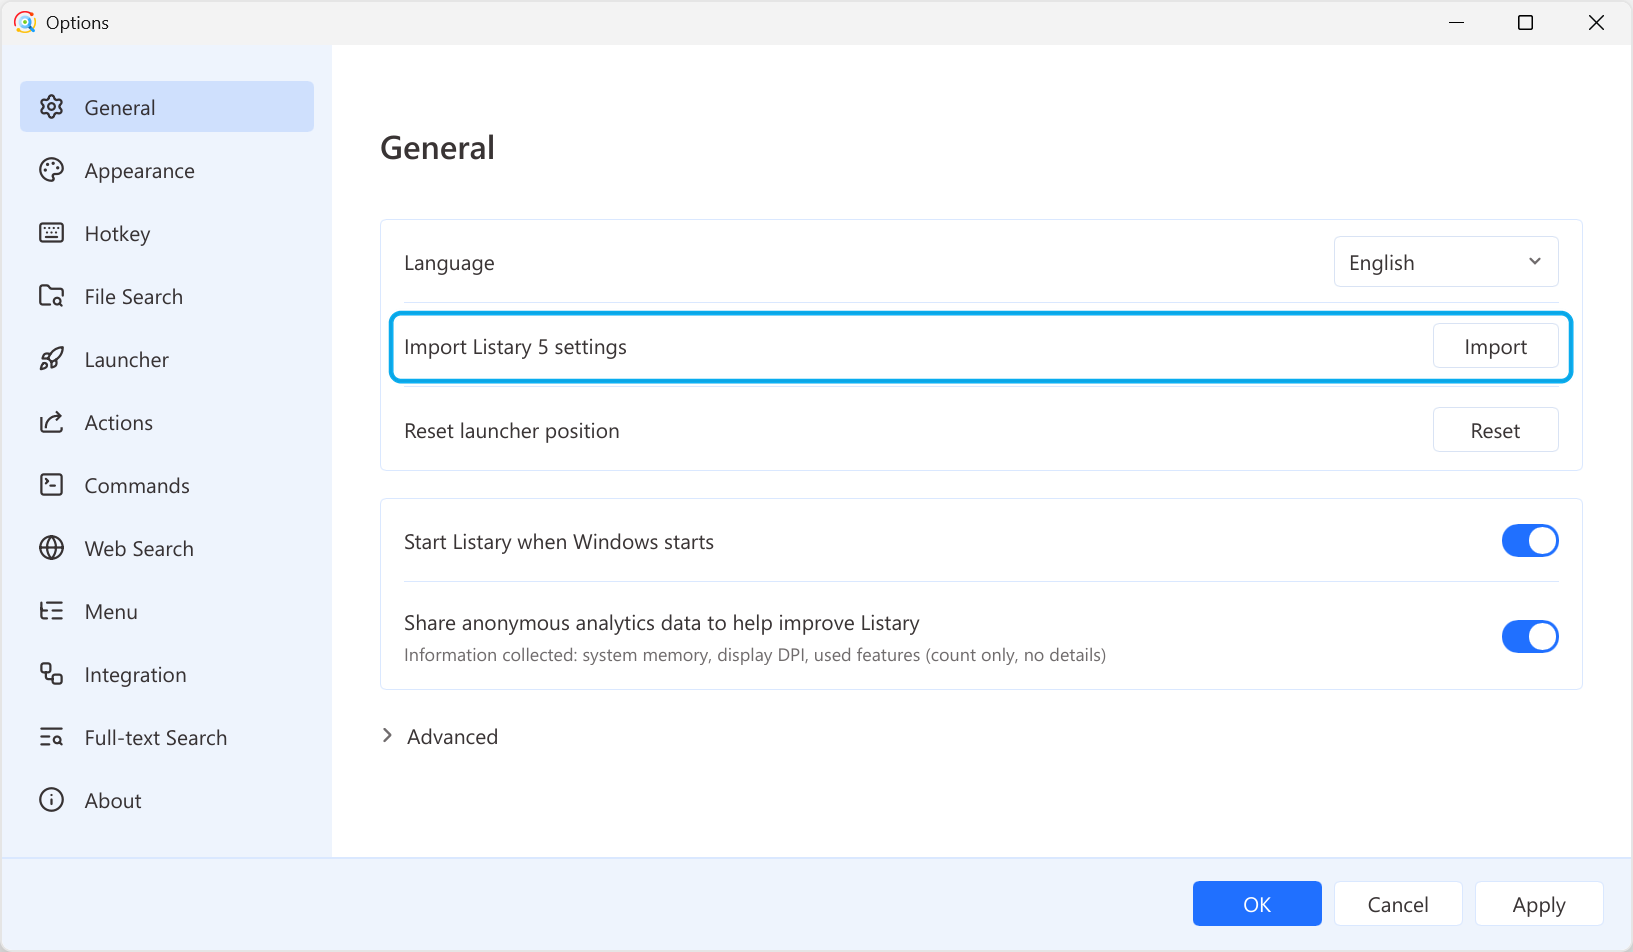Expand the Advanced section
This screenshot has width=1633, height=952.
point(440,737)
